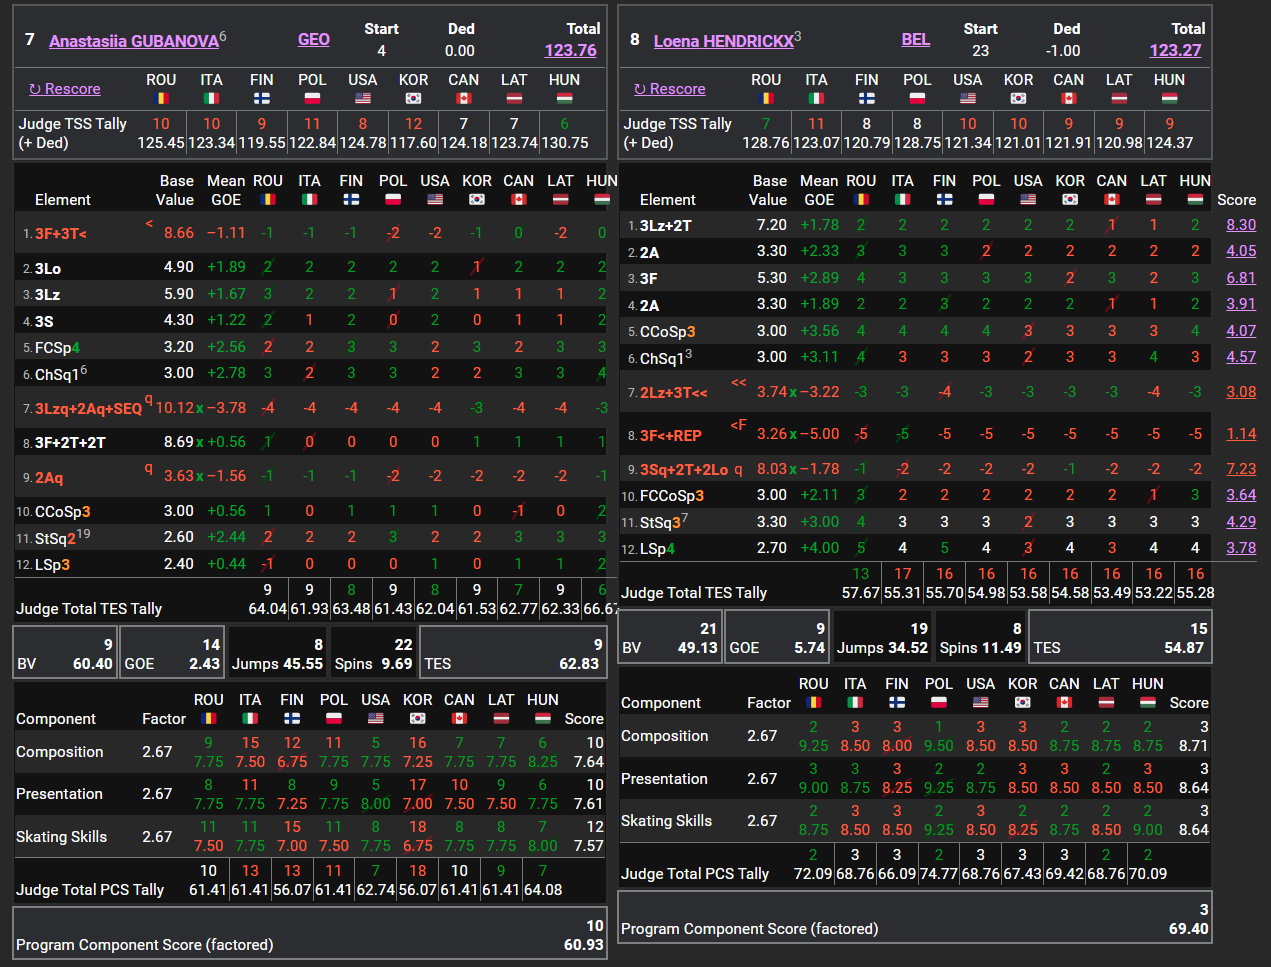Open the 1.14 score link for 3F<+REP
The width and height of the screenshot is (1271, 967).
tap(1241, 434)
